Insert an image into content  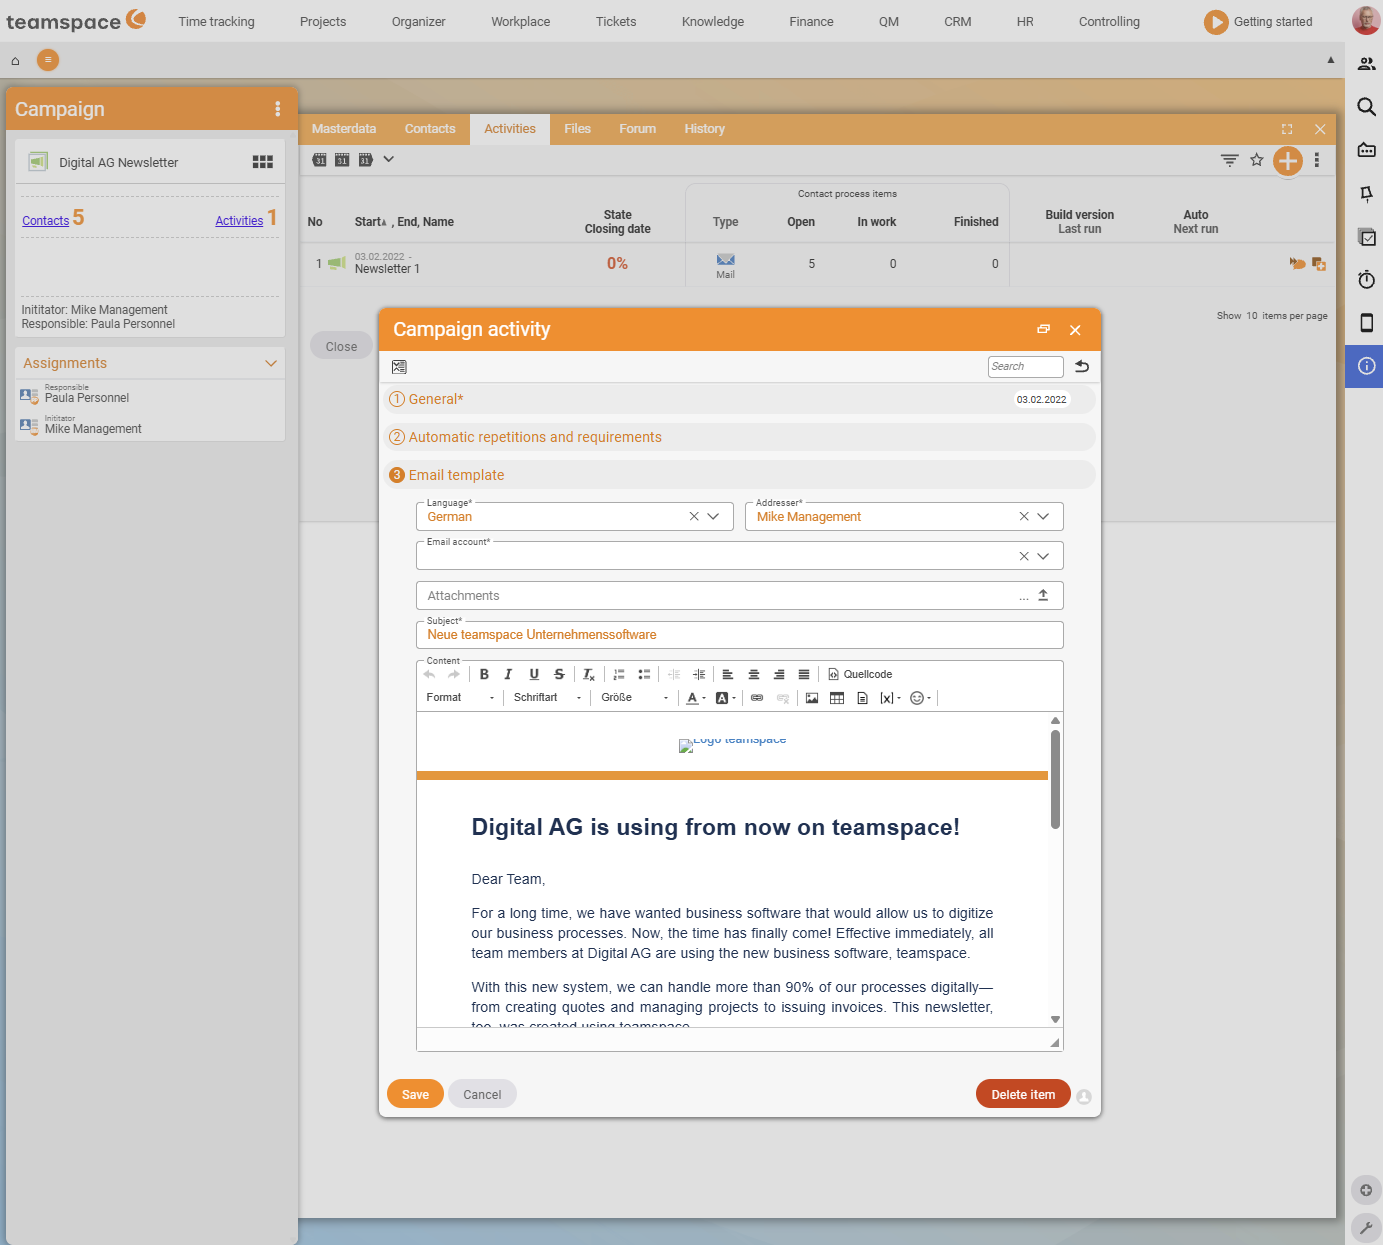[x=812, y=698]
